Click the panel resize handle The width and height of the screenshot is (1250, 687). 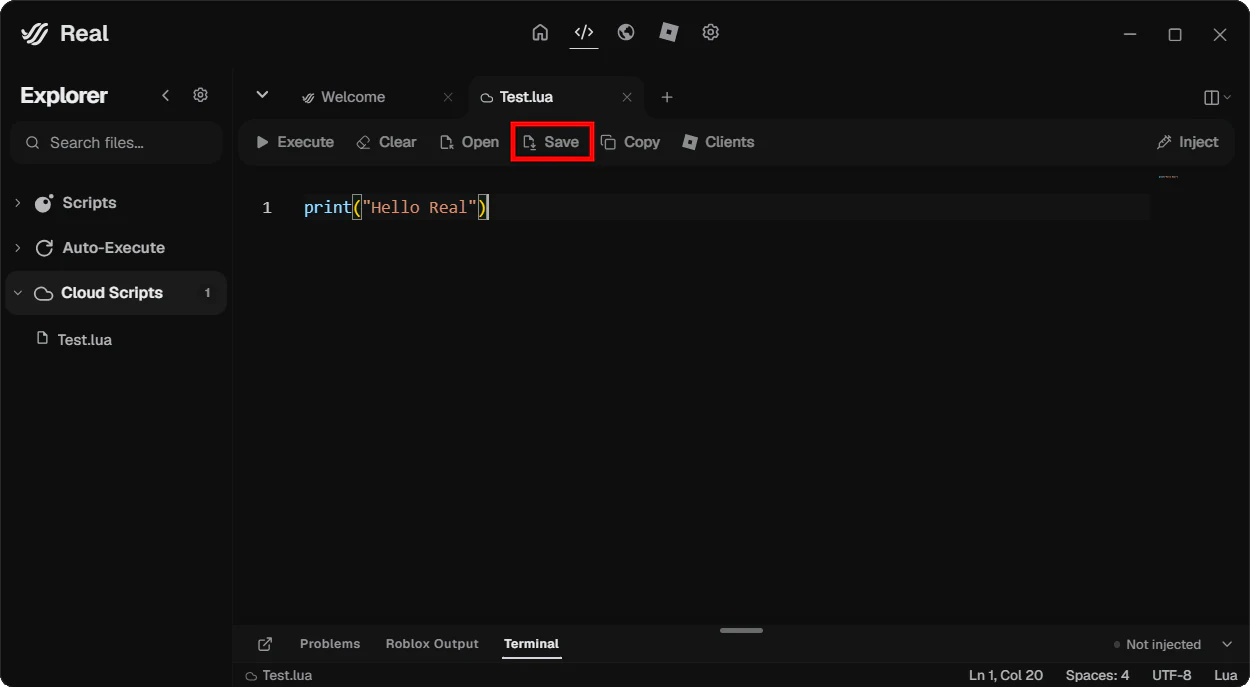[741, 630]
